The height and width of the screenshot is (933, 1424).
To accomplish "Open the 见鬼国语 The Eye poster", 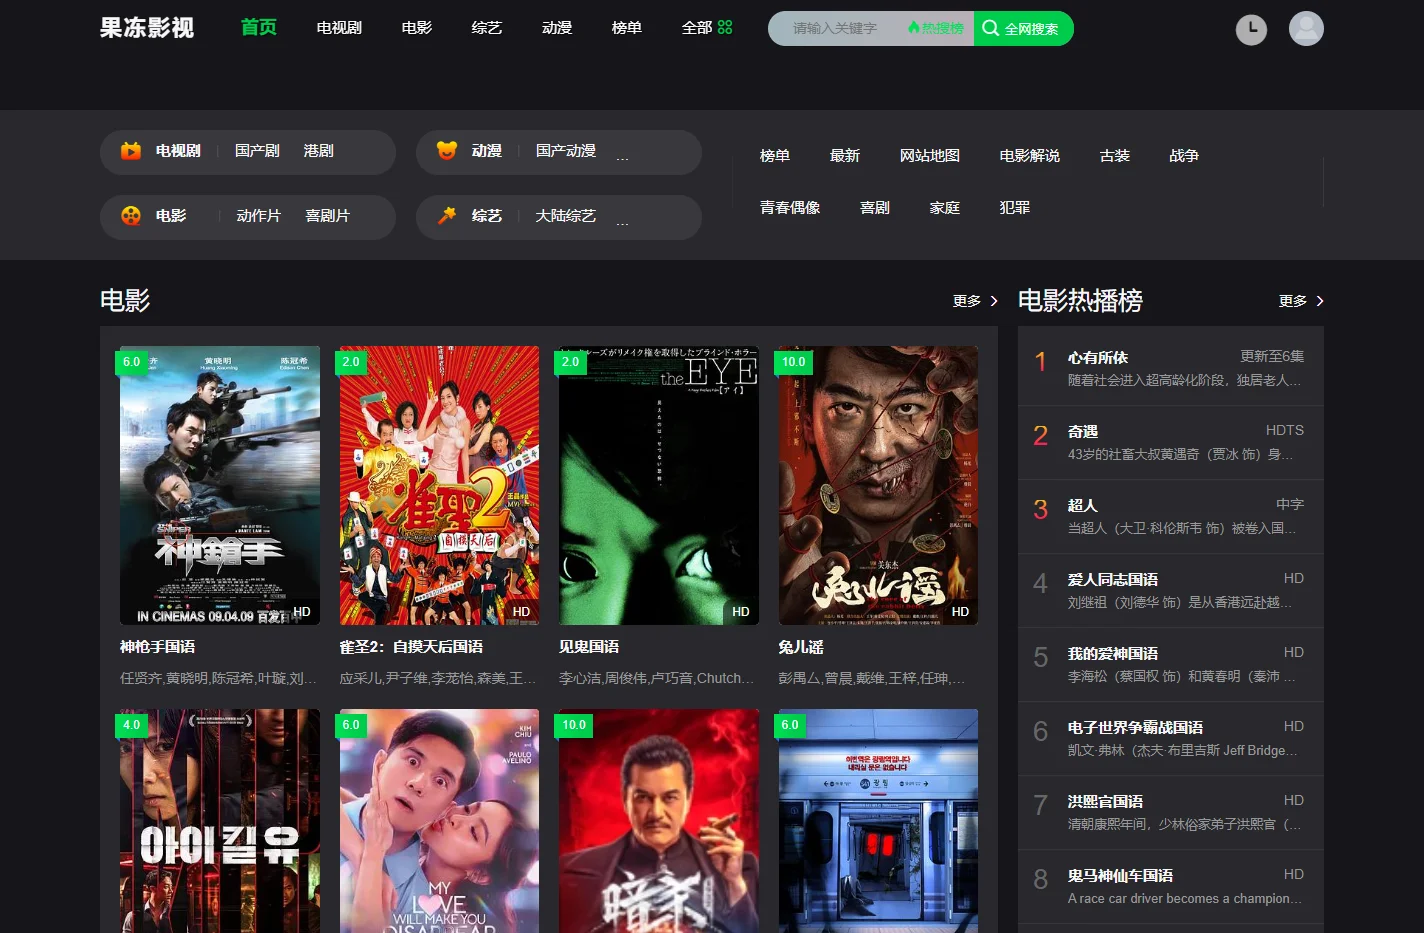I will 659,486.
